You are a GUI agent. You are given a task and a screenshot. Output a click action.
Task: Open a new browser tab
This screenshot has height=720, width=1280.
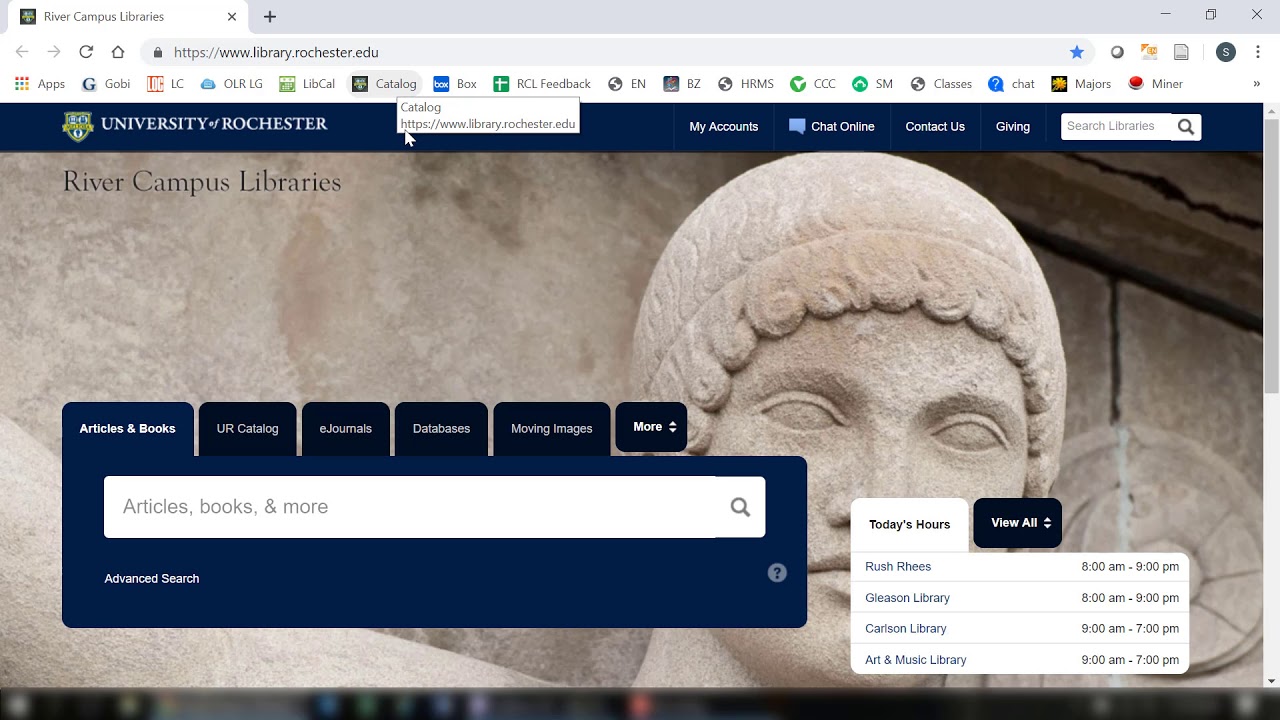(x=270, y=16)
